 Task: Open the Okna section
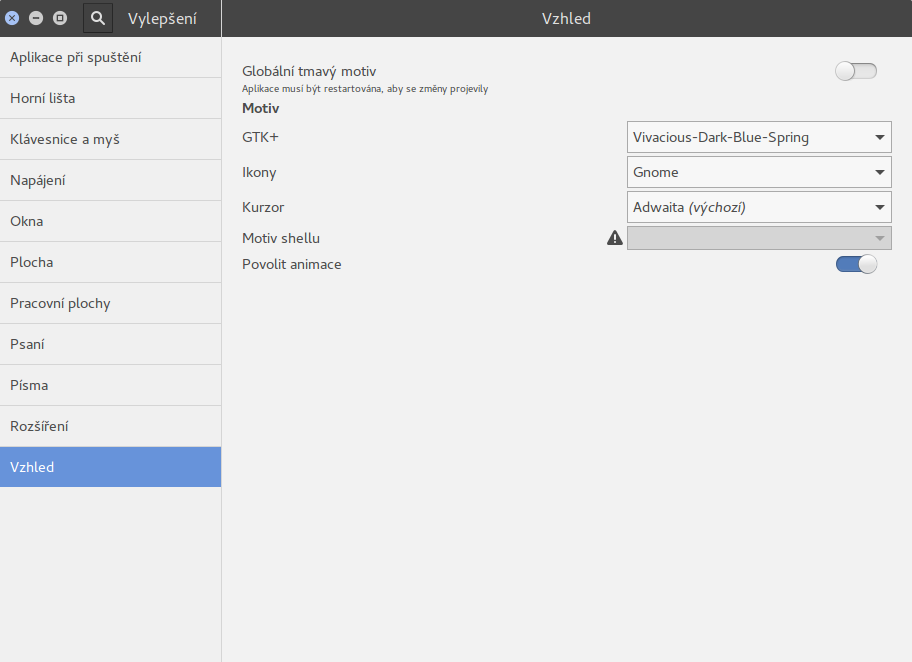tap(110, 221)
